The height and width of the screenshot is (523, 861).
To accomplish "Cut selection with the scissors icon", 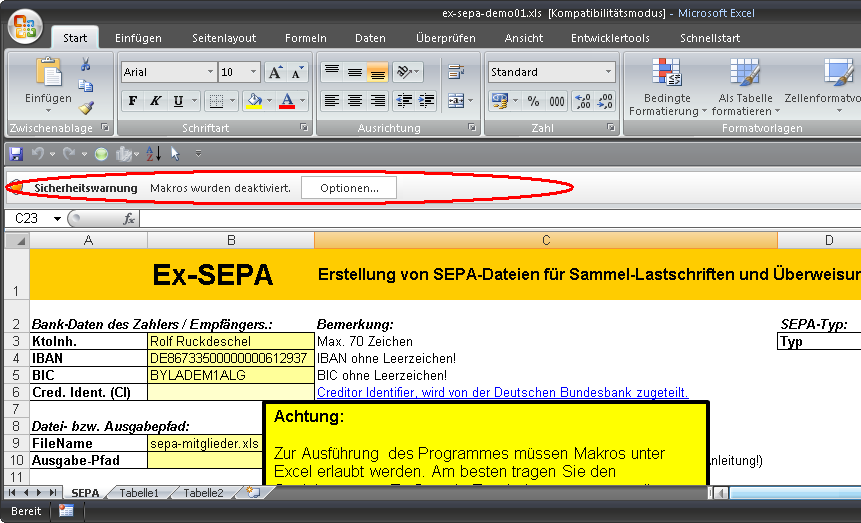I will pos(86,64).
